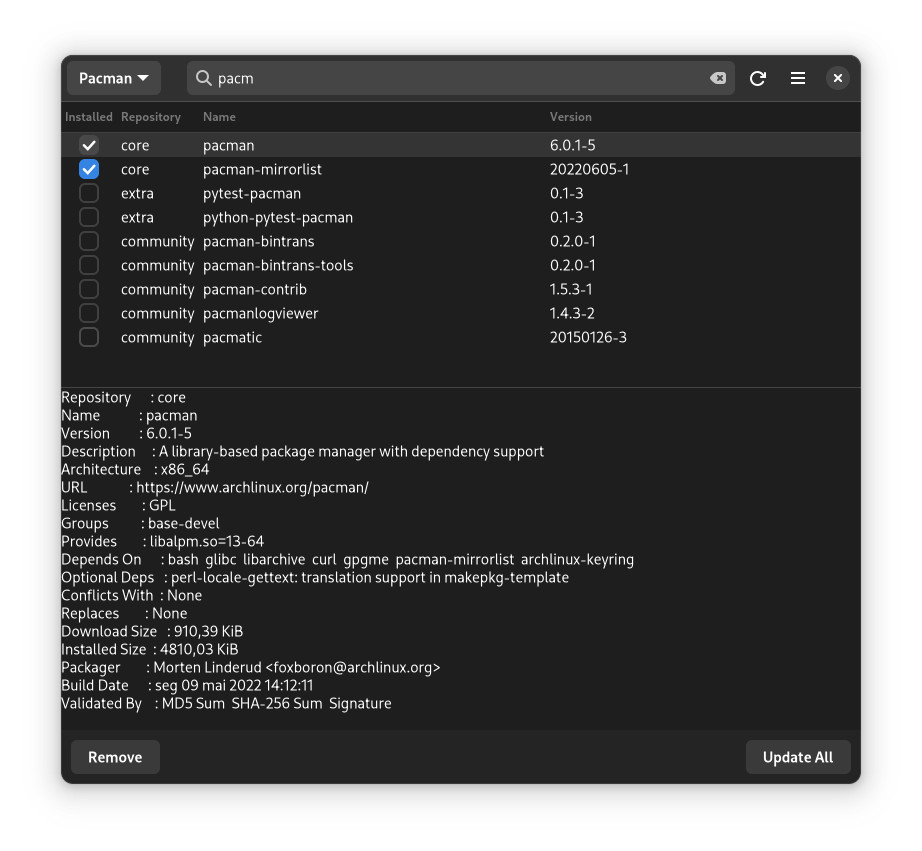Click 'x86_64' architecture value
This screenshot has height=851, width=922.
pyautogui.click(x=185, y=469)
